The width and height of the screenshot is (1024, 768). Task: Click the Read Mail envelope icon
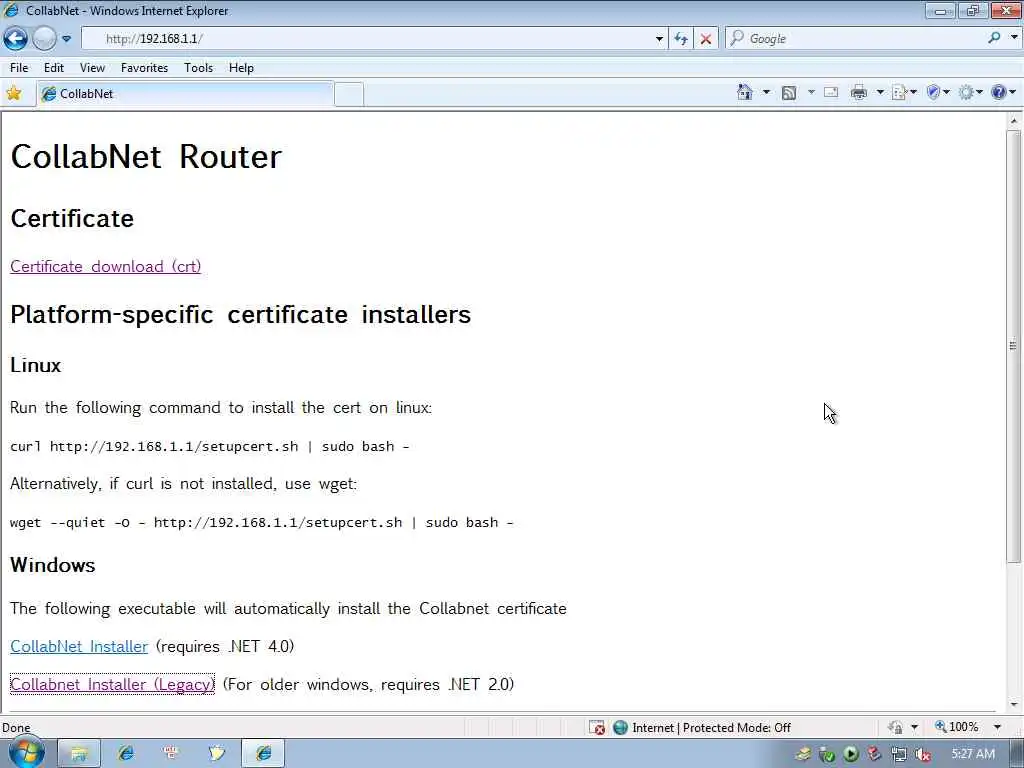[831, 93]
